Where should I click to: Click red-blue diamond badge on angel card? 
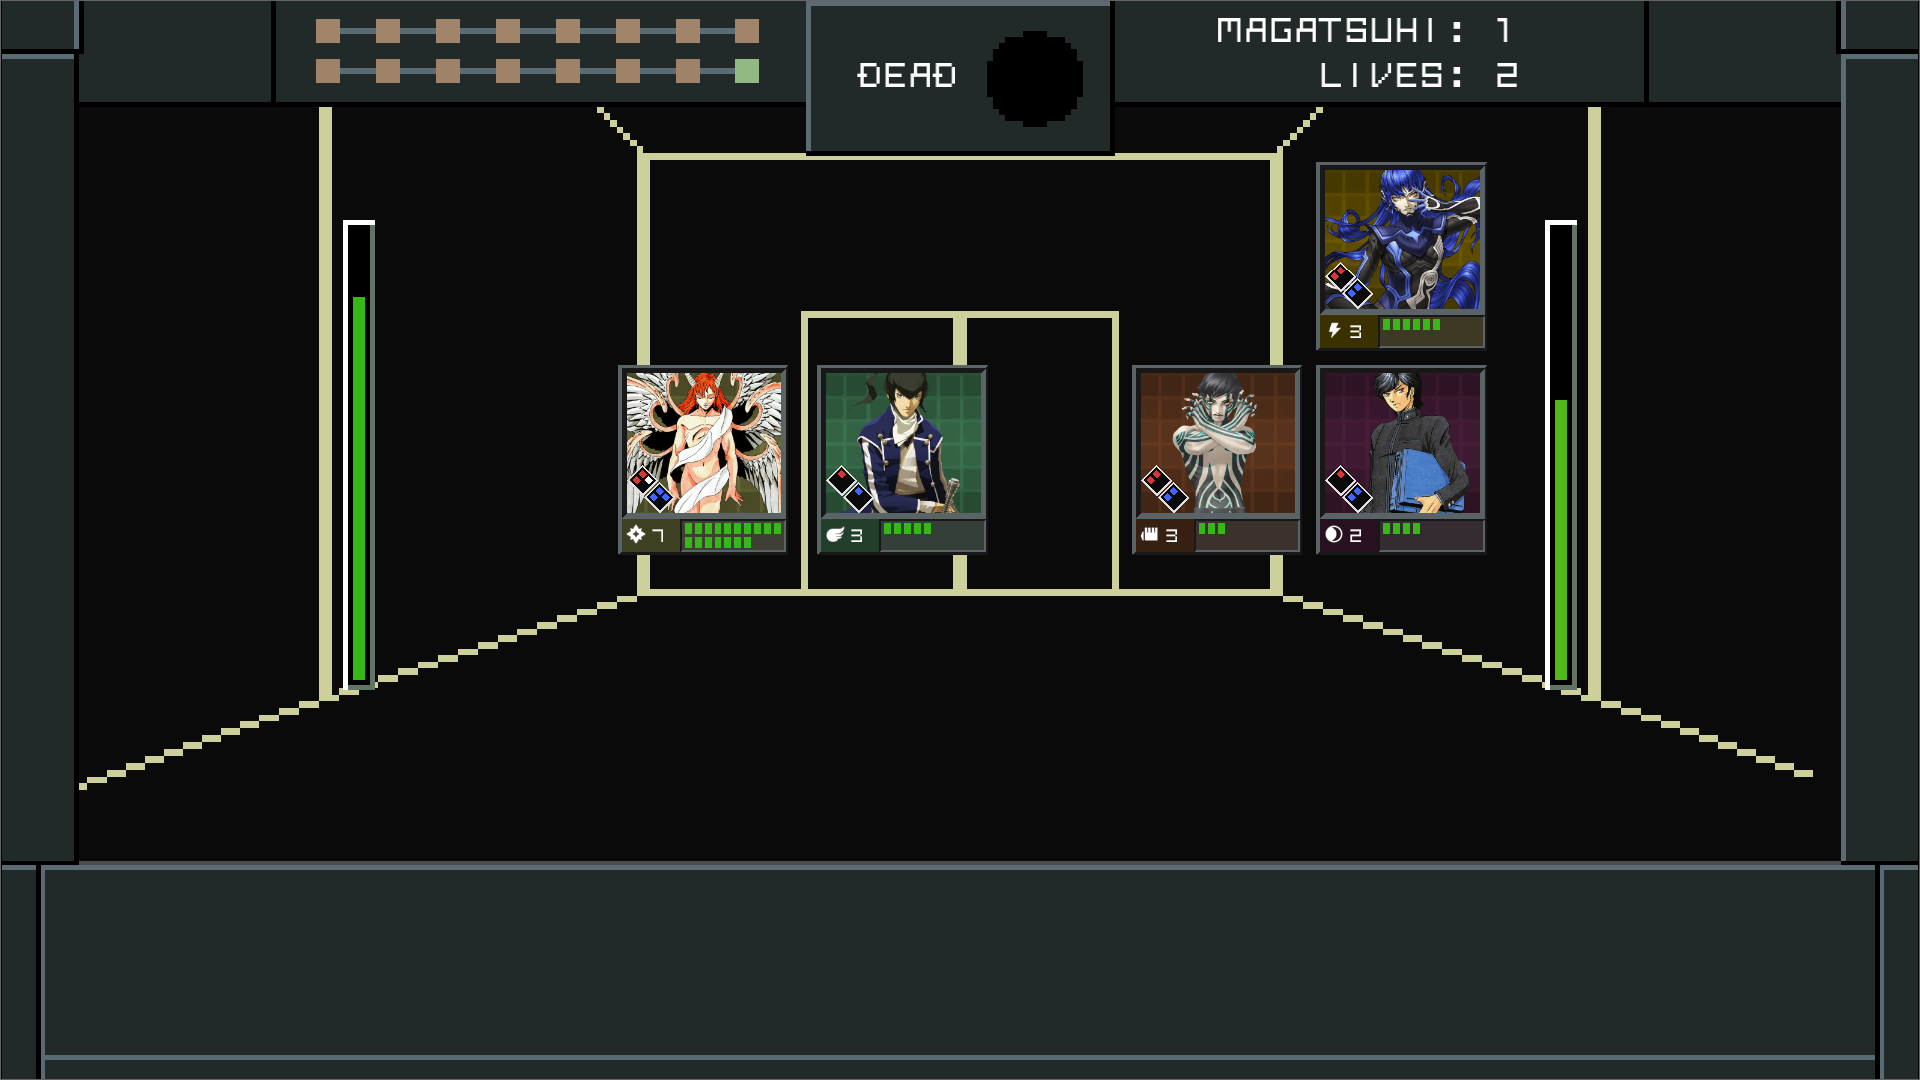[x=650, y=489]
